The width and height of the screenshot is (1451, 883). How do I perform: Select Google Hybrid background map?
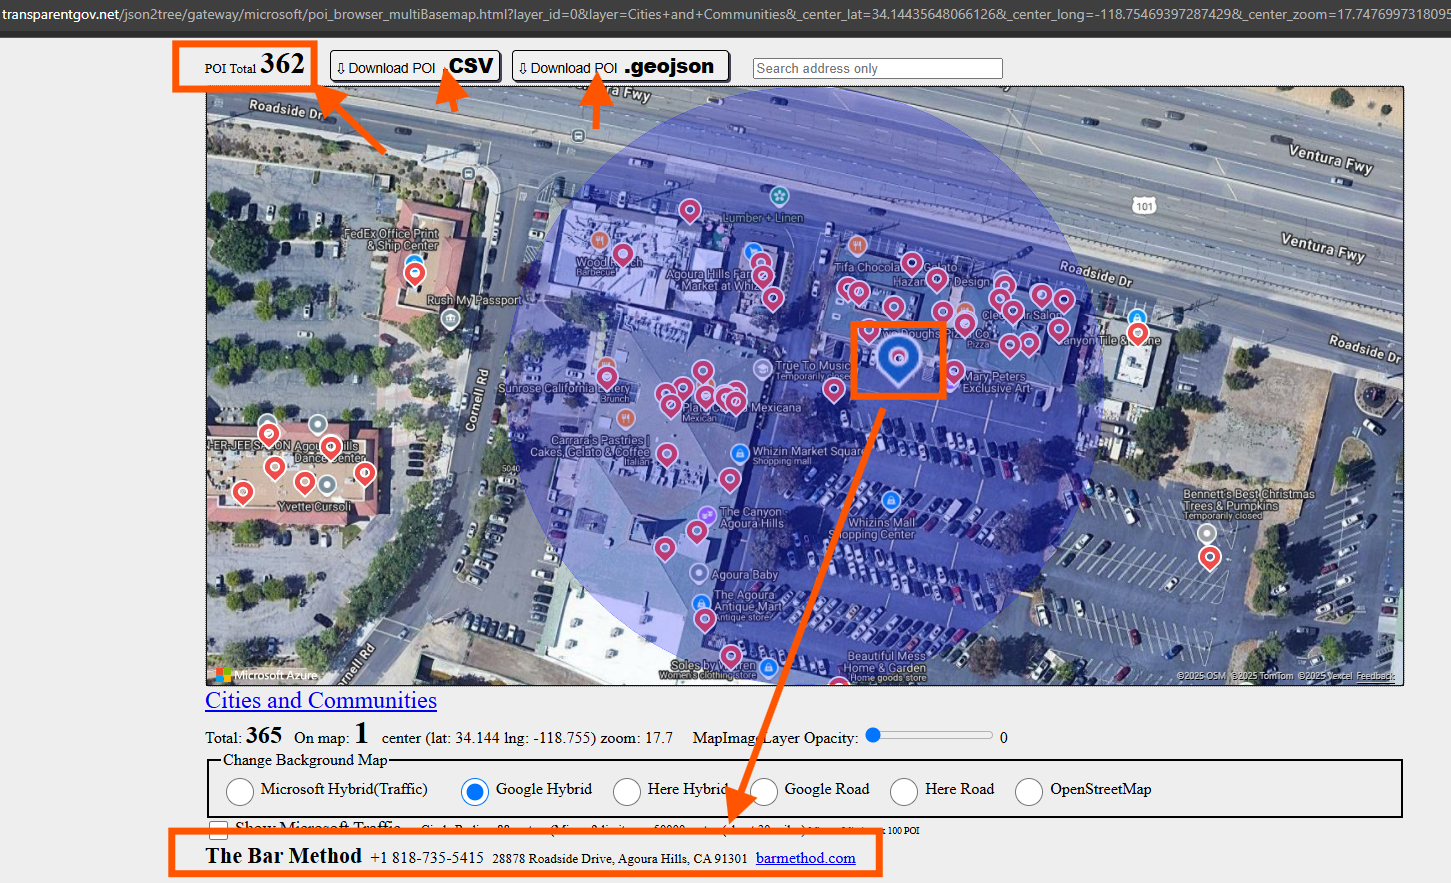pyautogui.click(x=475, y=791)
